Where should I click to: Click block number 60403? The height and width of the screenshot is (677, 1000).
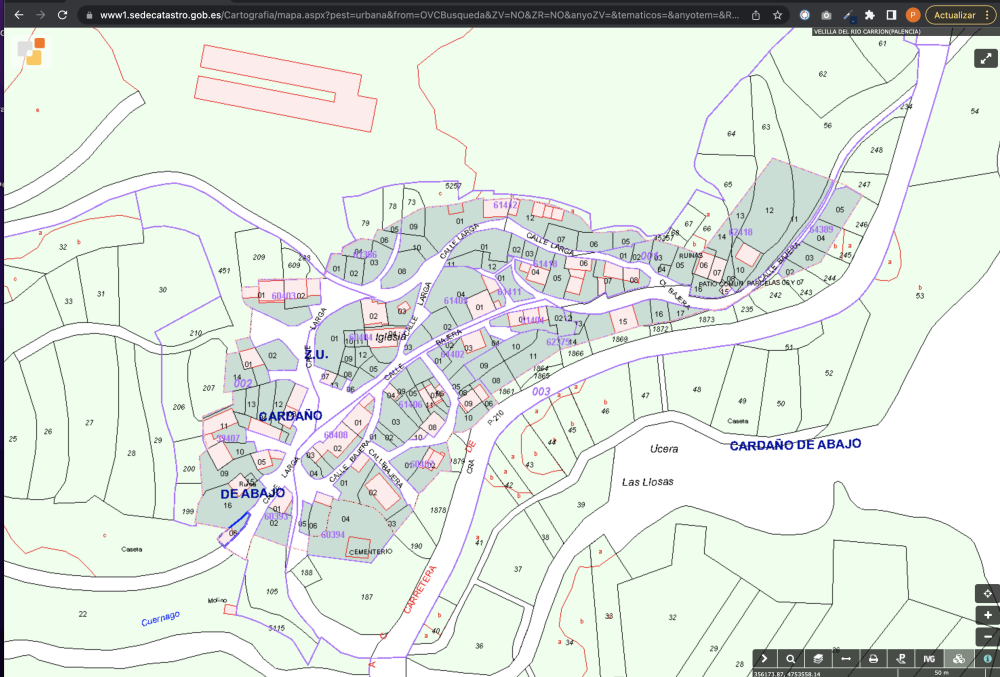(x=283, y=296)
